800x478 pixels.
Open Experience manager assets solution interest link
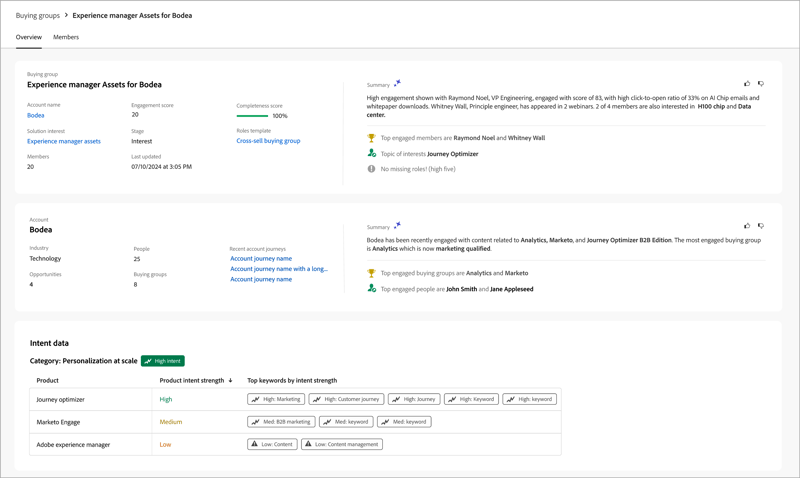pyautogui.click(x=64, y=141)
